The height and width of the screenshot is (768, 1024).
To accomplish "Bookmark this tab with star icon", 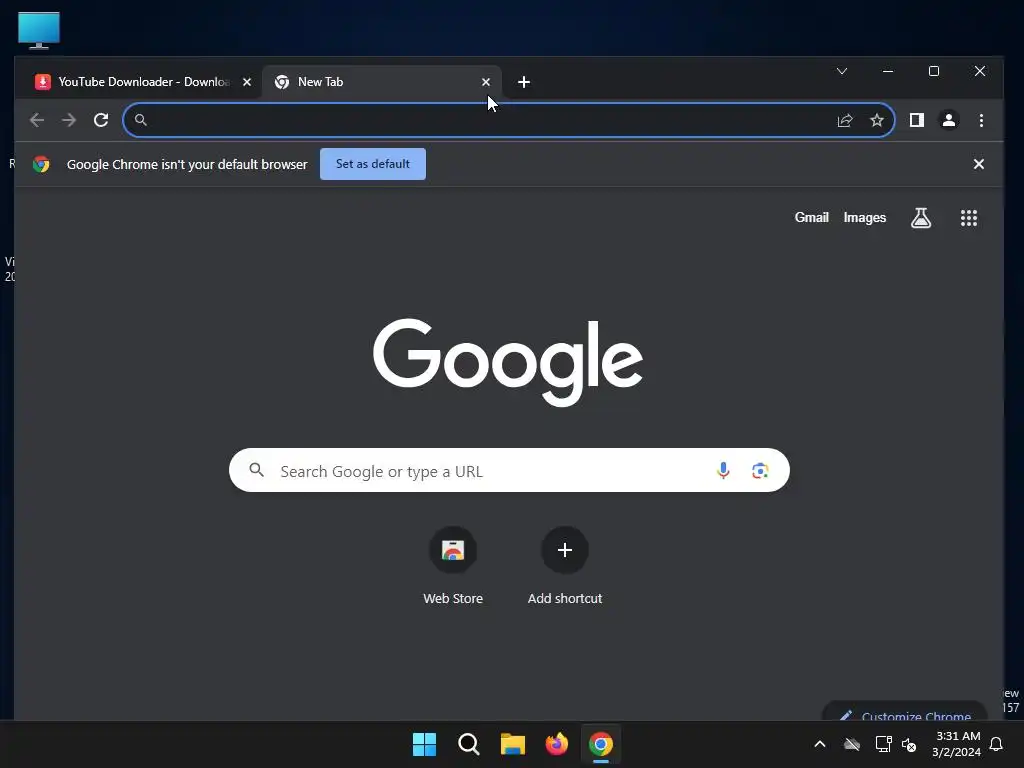I will [x=876, y=120].
